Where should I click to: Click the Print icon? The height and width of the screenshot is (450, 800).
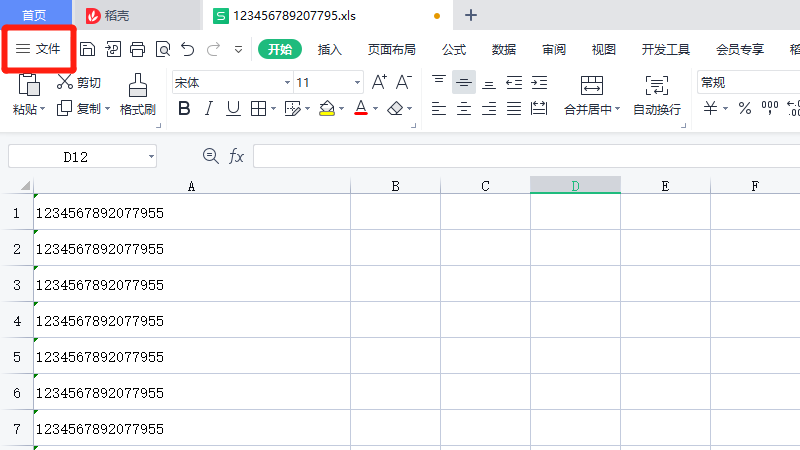coord(137,48)
